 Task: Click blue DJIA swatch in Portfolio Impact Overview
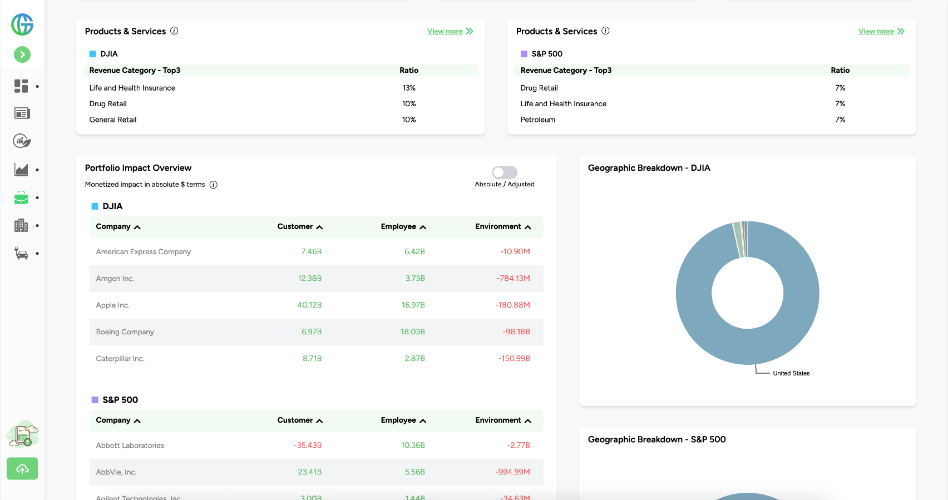(x=94, y=206)
